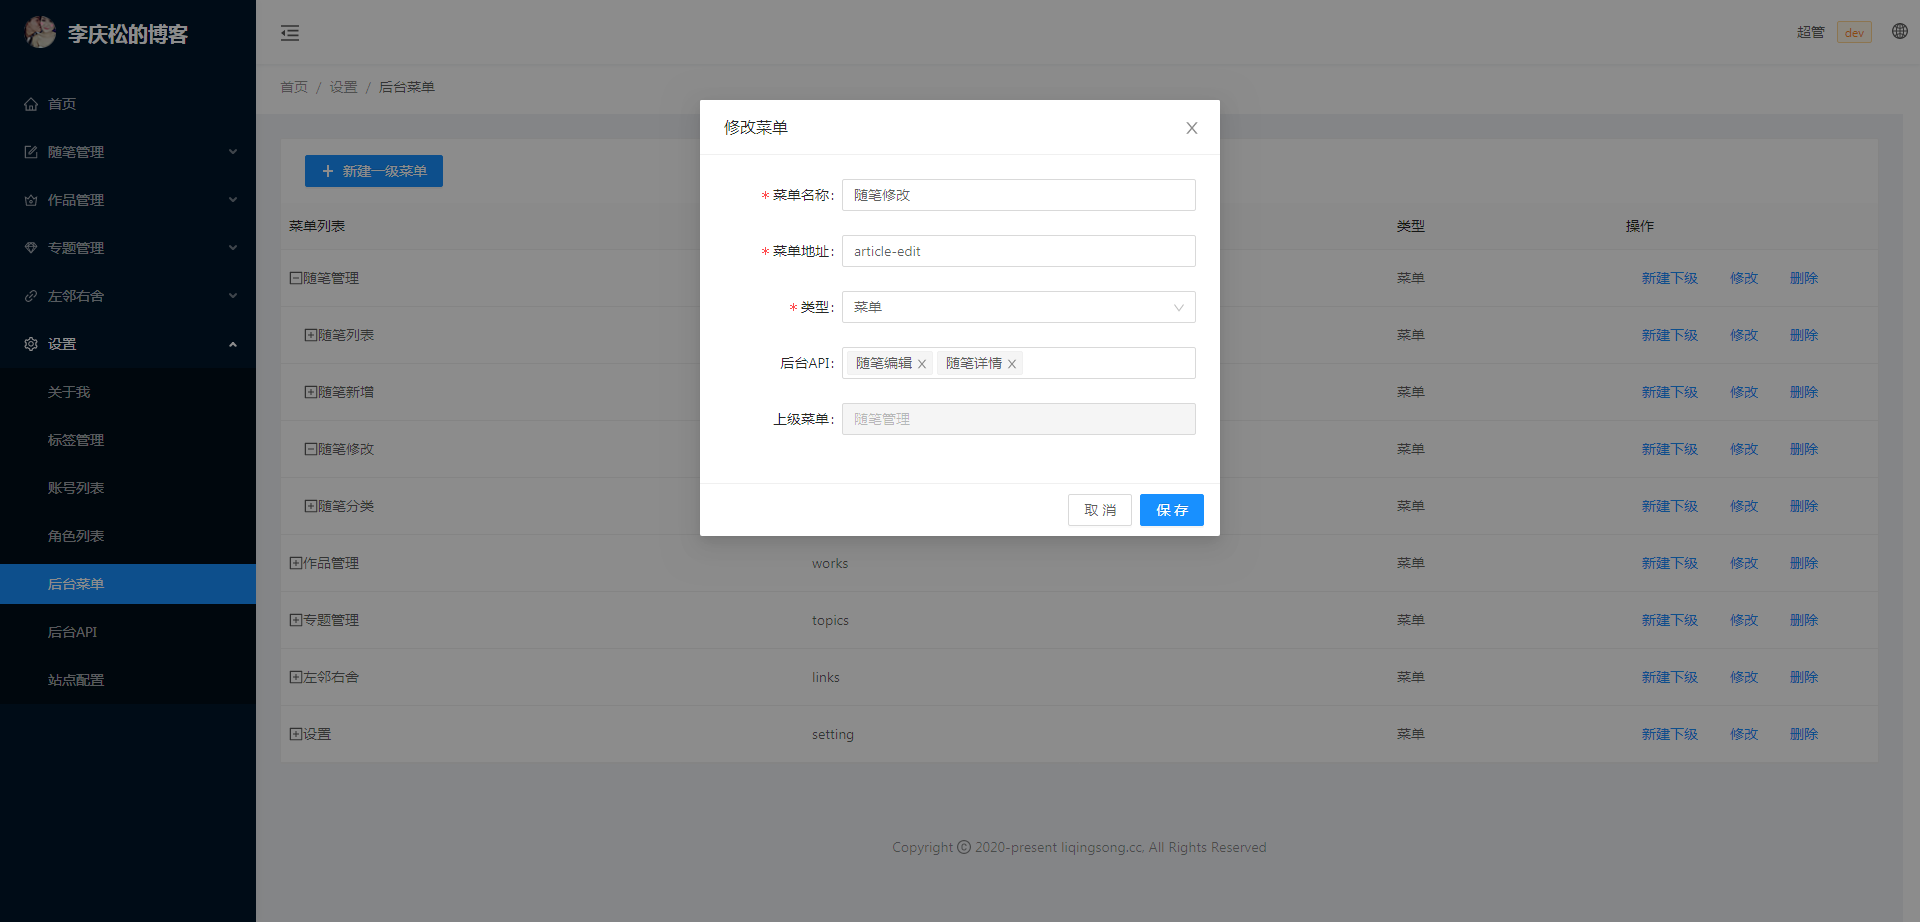Click the icon beside 专题管理 in sidebar
This screenshot has width=1920, height=922.
[x=31, y=248]
